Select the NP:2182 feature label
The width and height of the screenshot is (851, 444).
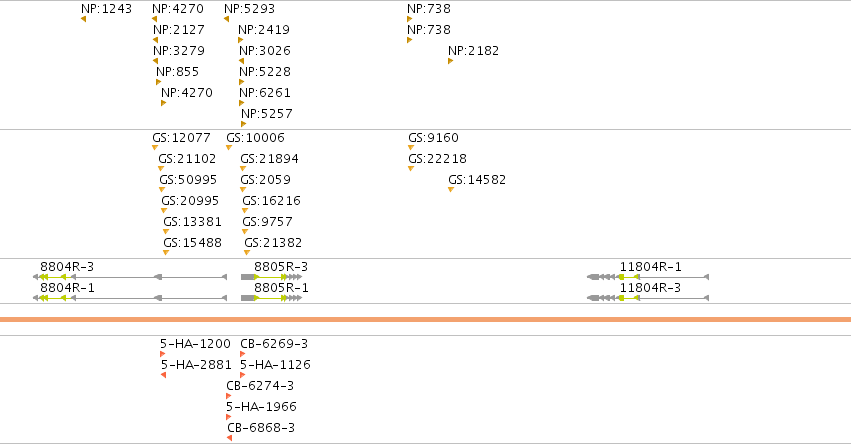pos(473,51)
